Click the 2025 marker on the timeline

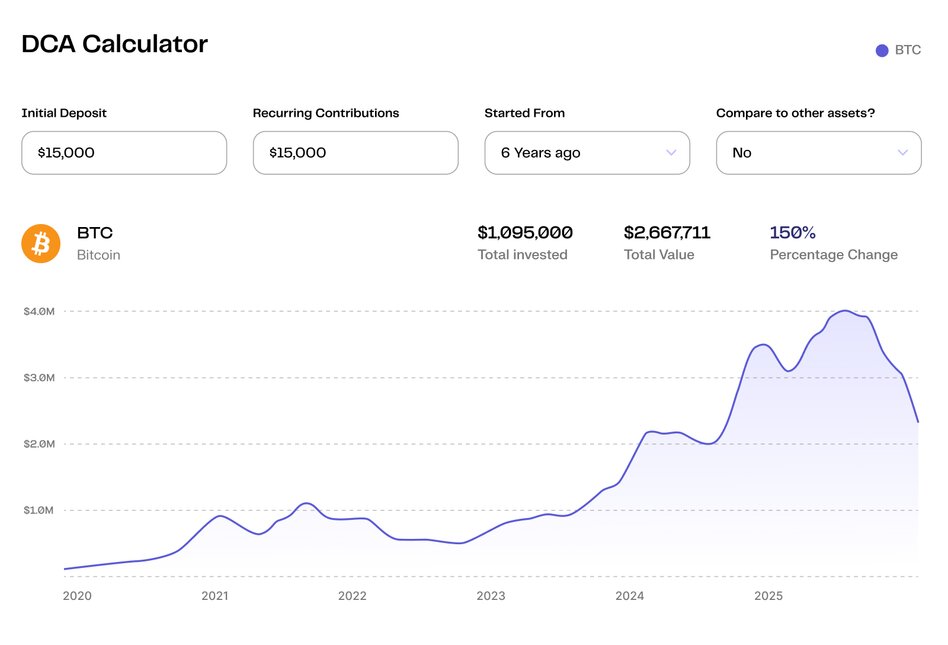pos(768,596)
